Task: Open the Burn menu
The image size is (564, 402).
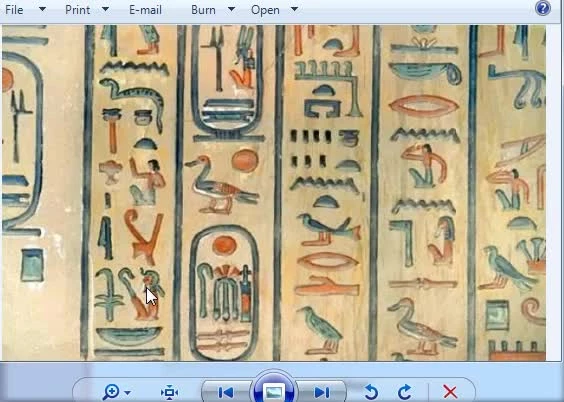Action: click(x=203, y=10)
